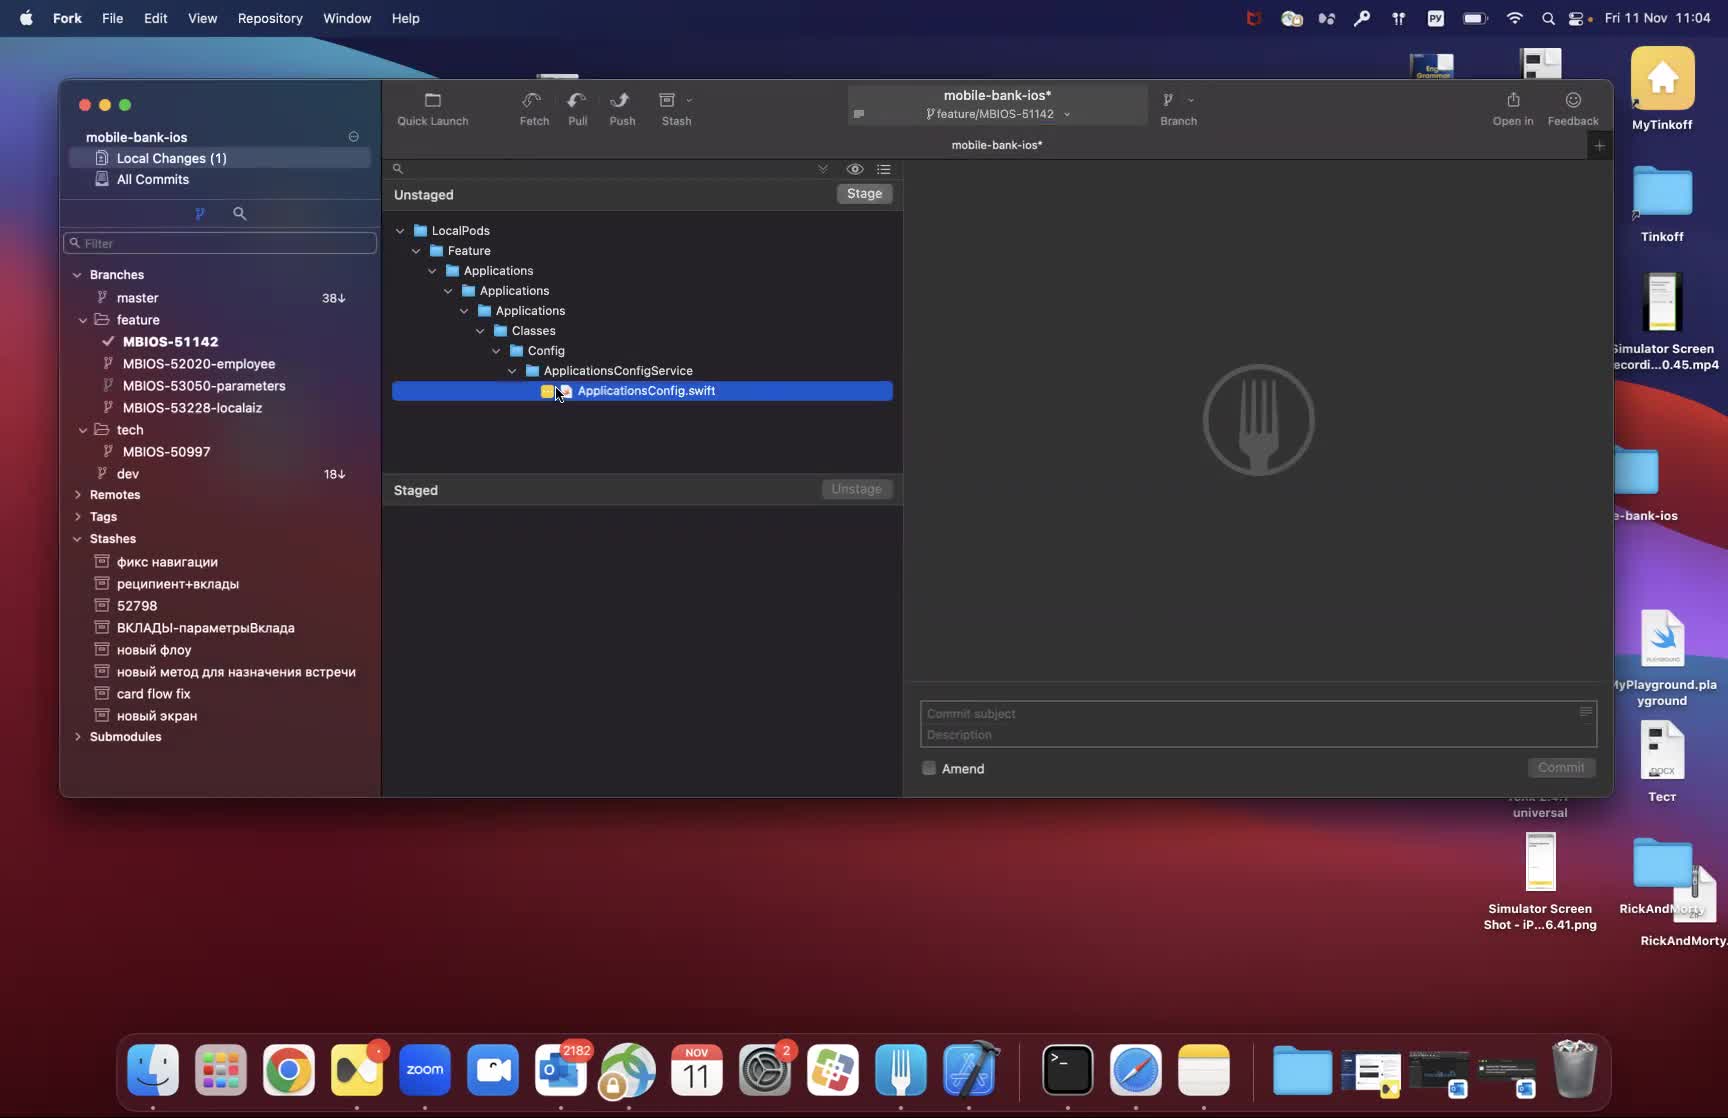Collapse the tech branch folder
This screenshot has width=1728, height=1118.
83,430
